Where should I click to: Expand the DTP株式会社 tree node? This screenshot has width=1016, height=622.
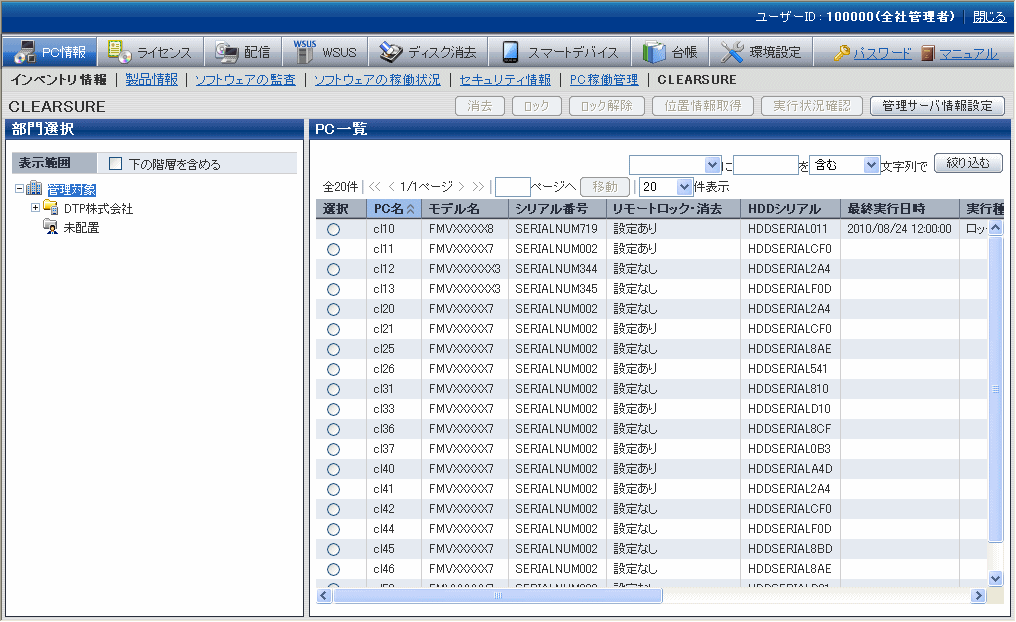pyautogui.click(x=36, y=208)
